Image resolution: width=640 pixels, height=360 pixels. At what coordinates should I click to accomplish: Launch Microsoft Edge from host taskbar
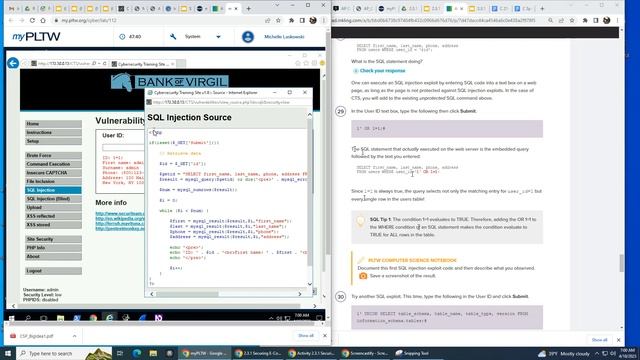(x=137, y=353)
